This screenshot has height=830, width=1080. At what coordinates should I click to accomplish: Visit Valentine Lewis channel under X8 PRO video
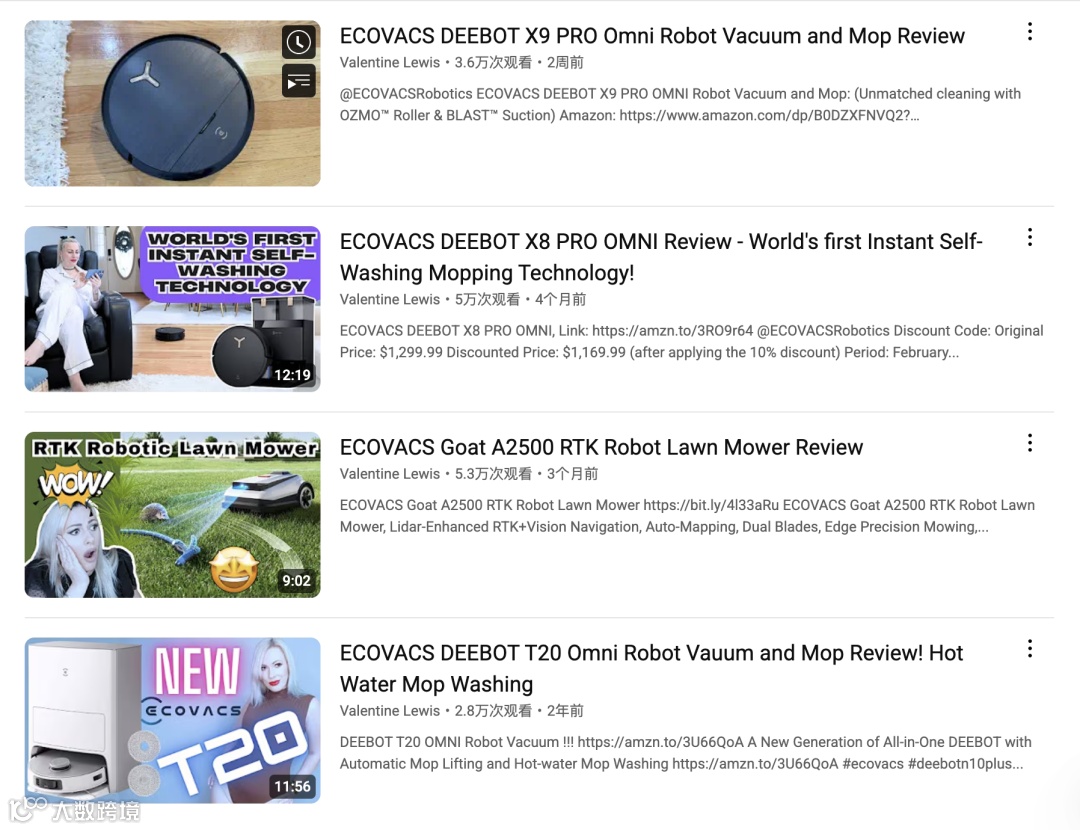pos(389,300)
